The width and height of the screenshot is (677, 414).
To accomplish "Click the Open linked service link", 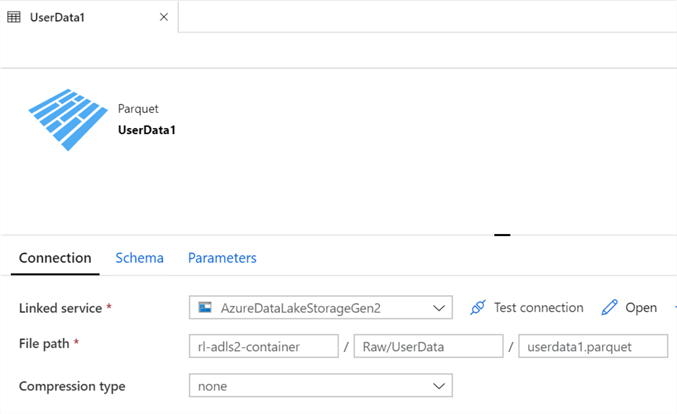I will [x=640, y=308].
